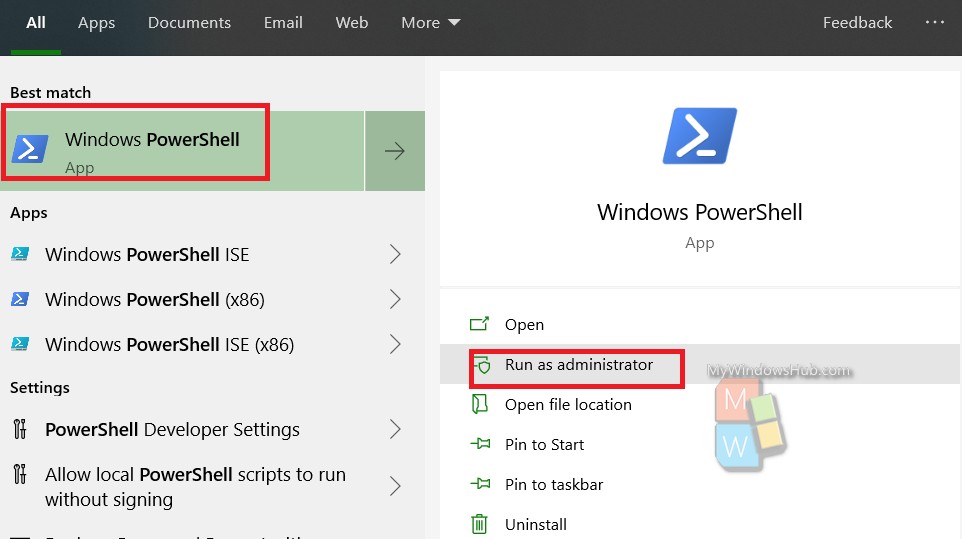Select PowerShell Developer Settings result
Viewport: 962px width, 539px height.
coord(172,429)
